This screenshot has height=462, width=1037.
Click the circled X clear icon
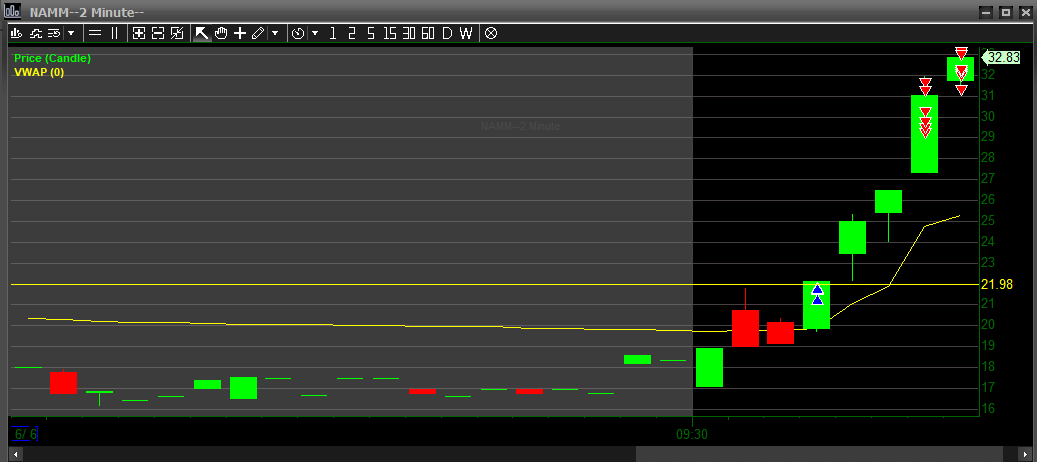tap(491, 33)
